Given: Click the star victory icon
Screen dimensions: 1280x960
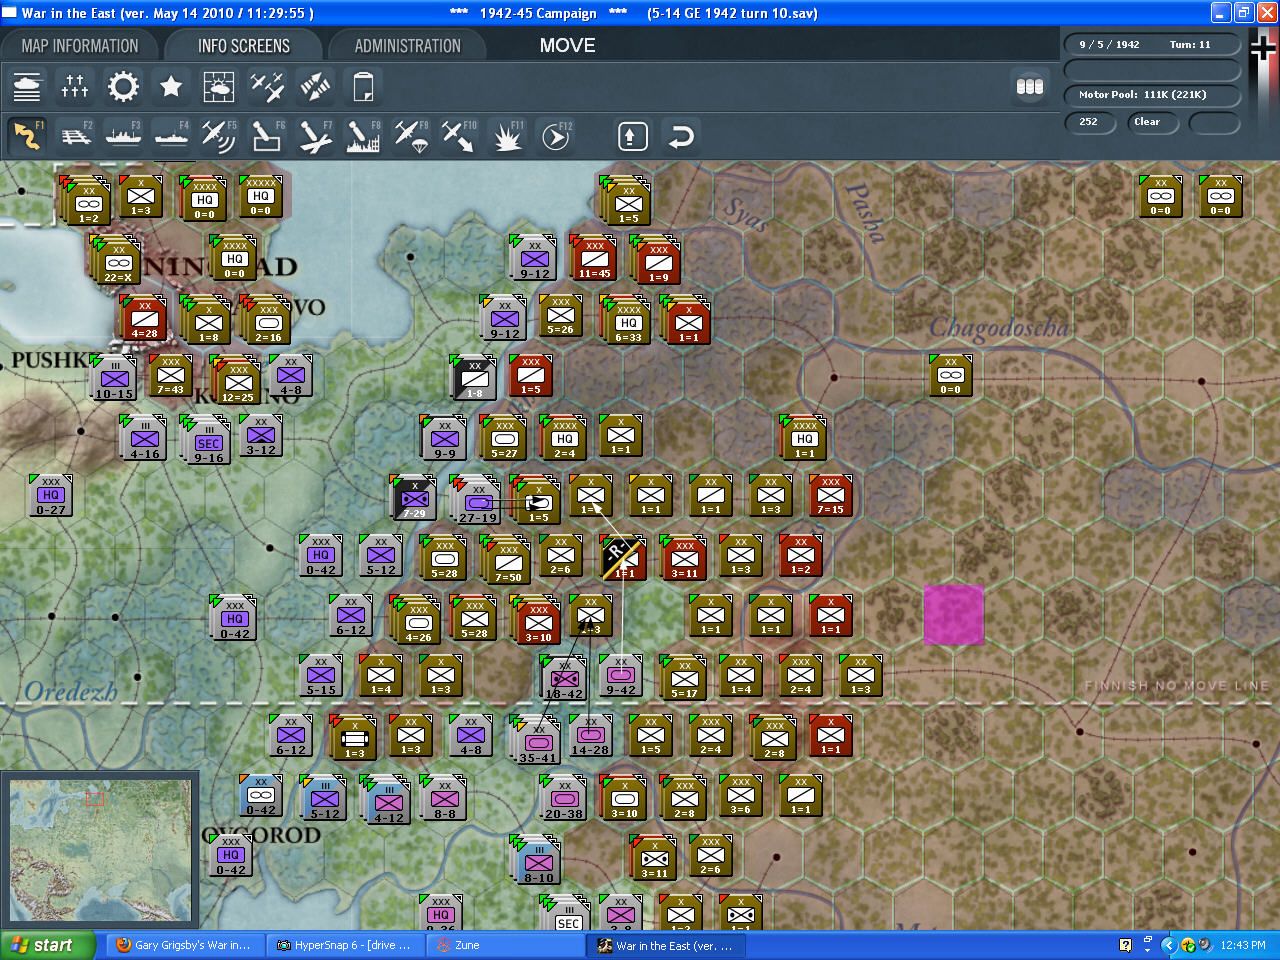Looking at the screenshot, I should tap(171, 87).
